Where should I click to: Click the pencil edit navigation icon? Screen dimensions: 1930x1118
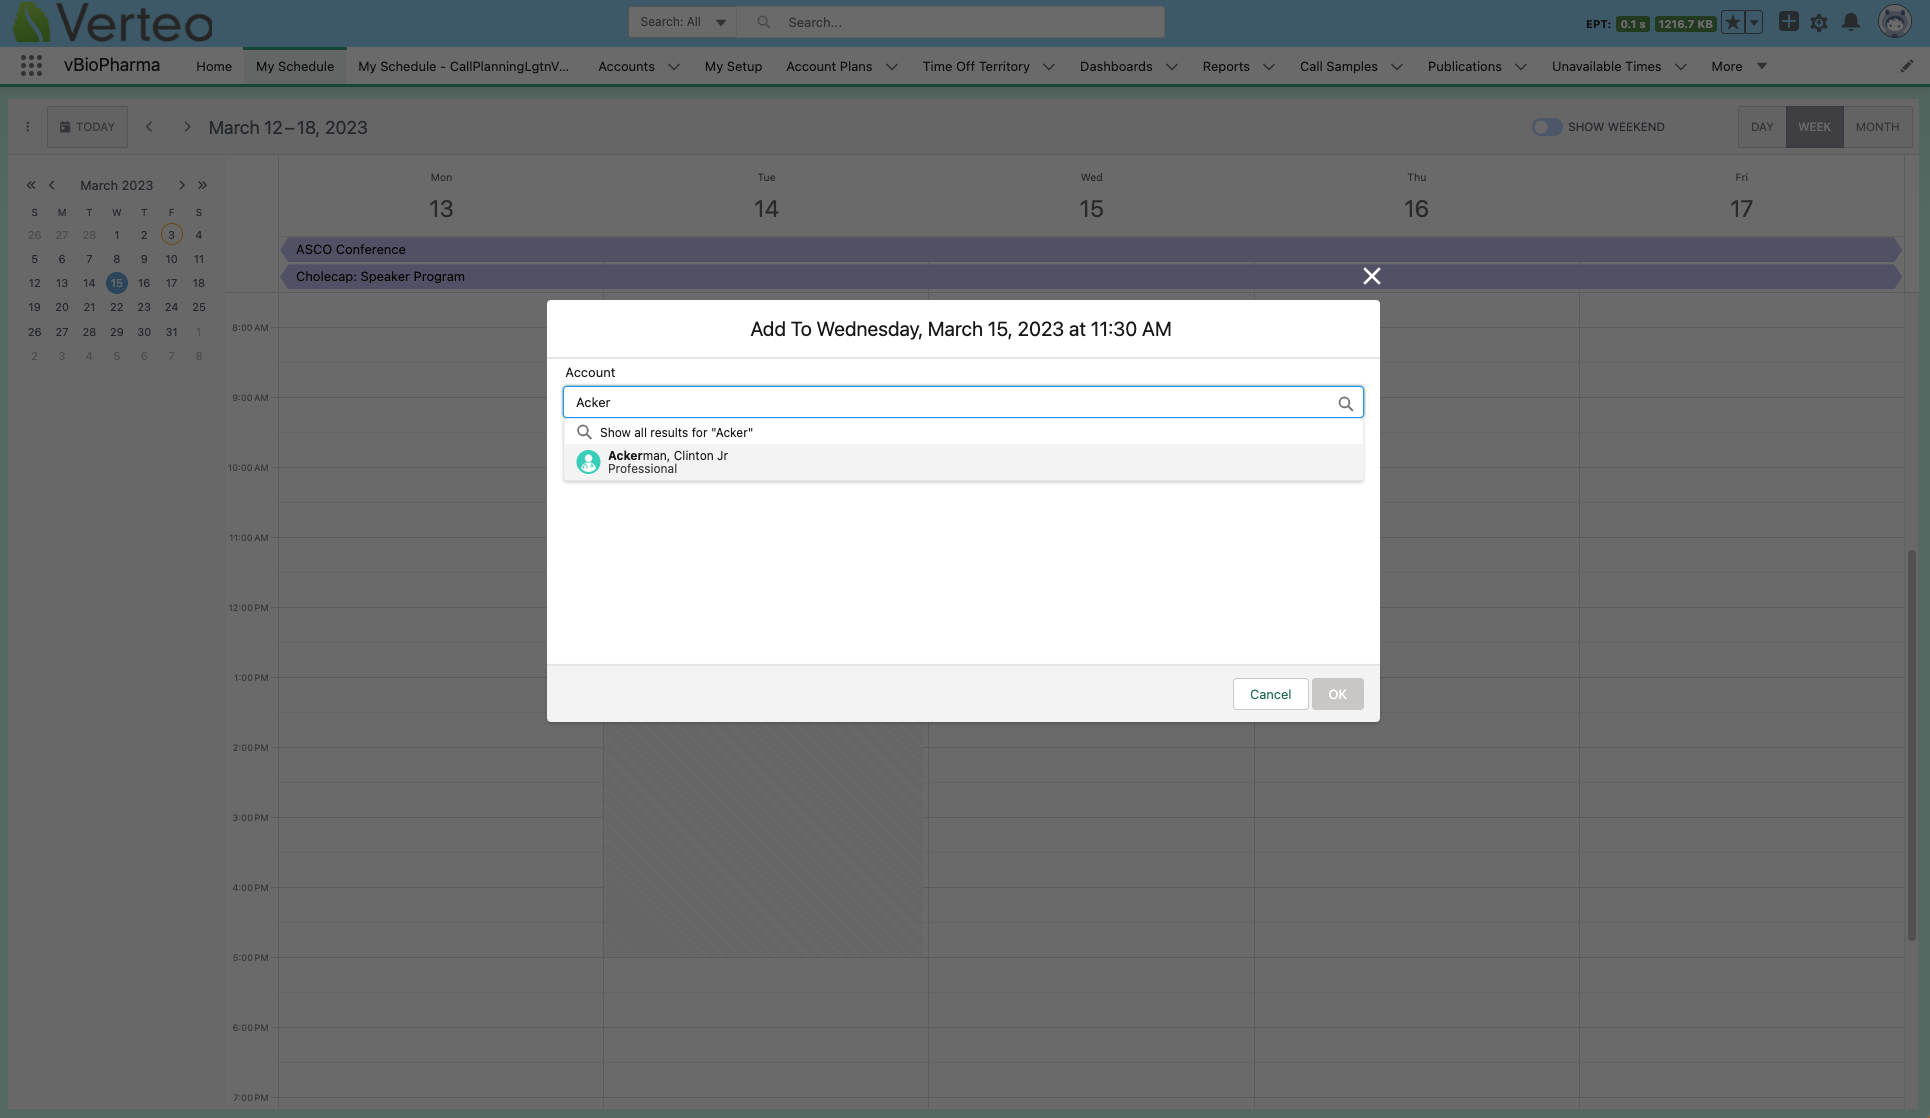[x=1906, y=66]
